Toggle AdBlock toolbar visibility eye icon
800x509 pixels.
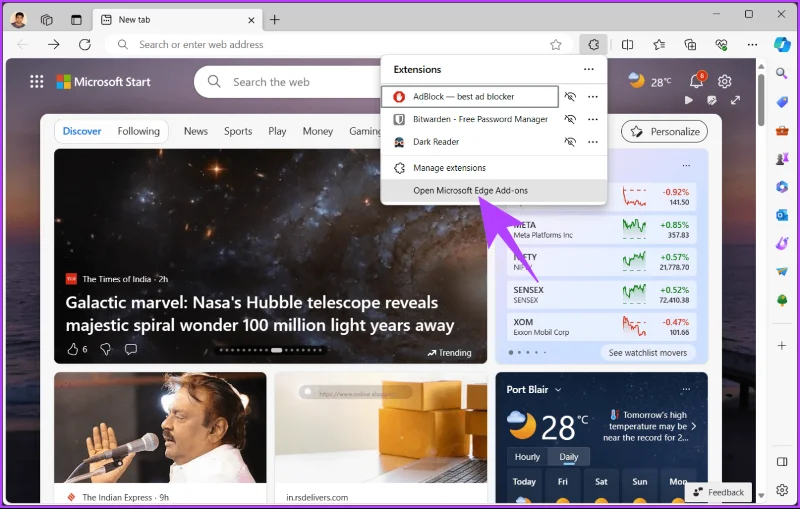click(x=570, y=96)
